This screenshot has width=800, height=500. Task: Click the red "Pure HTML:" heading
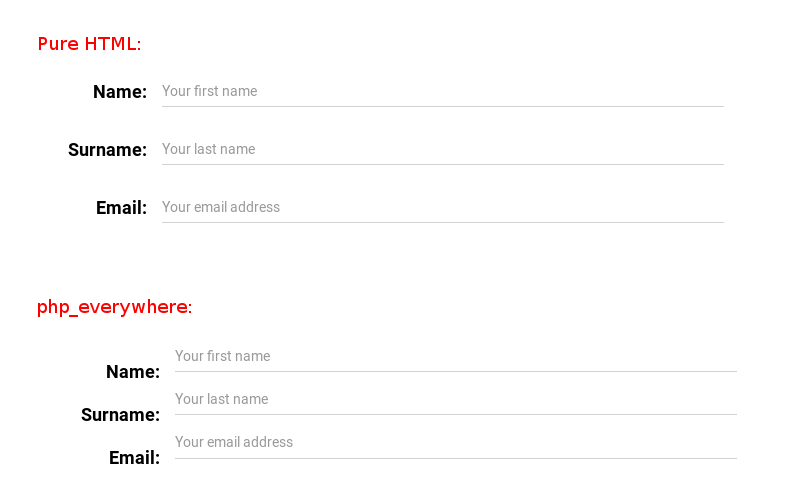pos(89,44)
